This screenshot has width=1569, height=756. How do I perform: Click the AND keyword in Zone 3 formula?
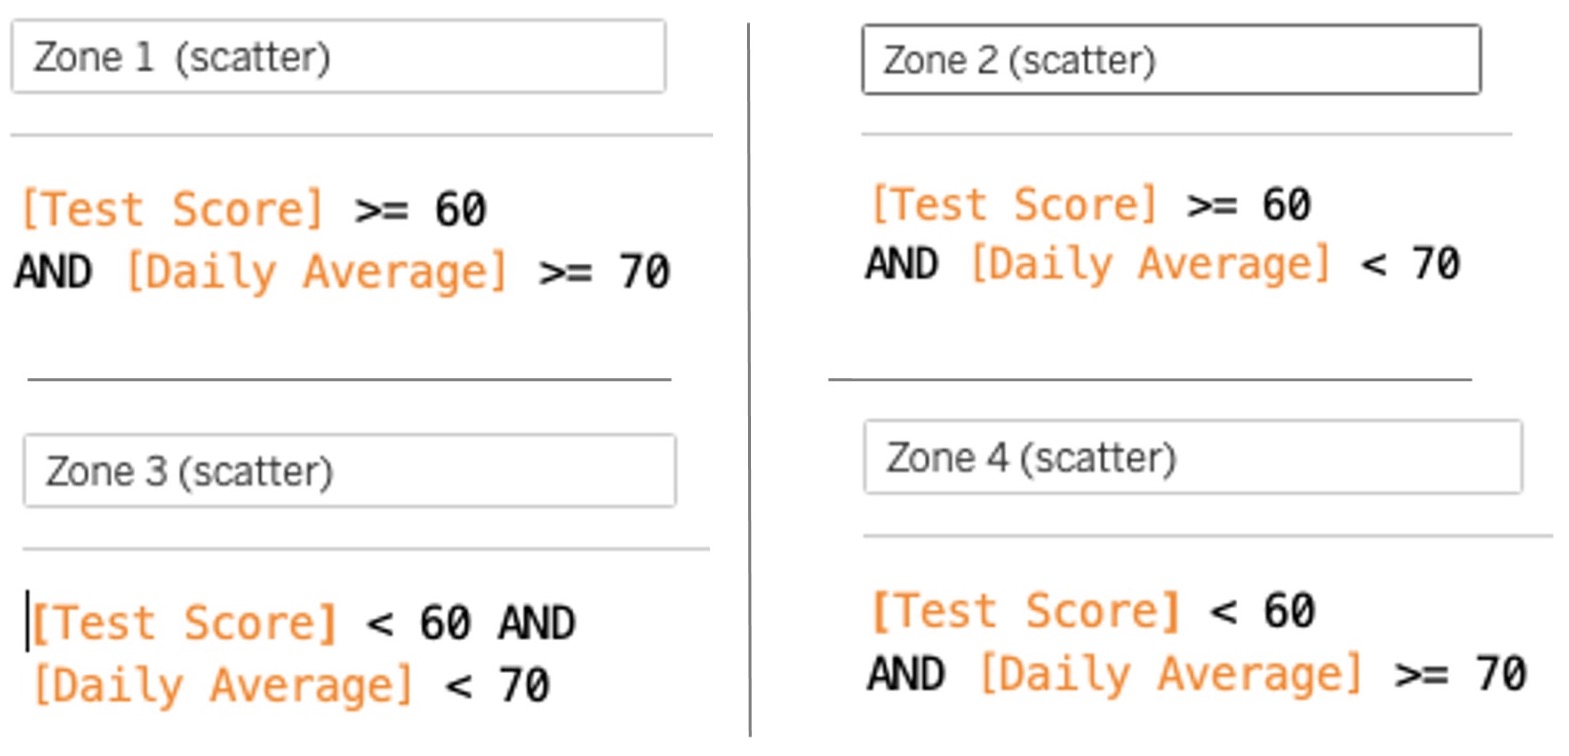click(x=537, y=624)
